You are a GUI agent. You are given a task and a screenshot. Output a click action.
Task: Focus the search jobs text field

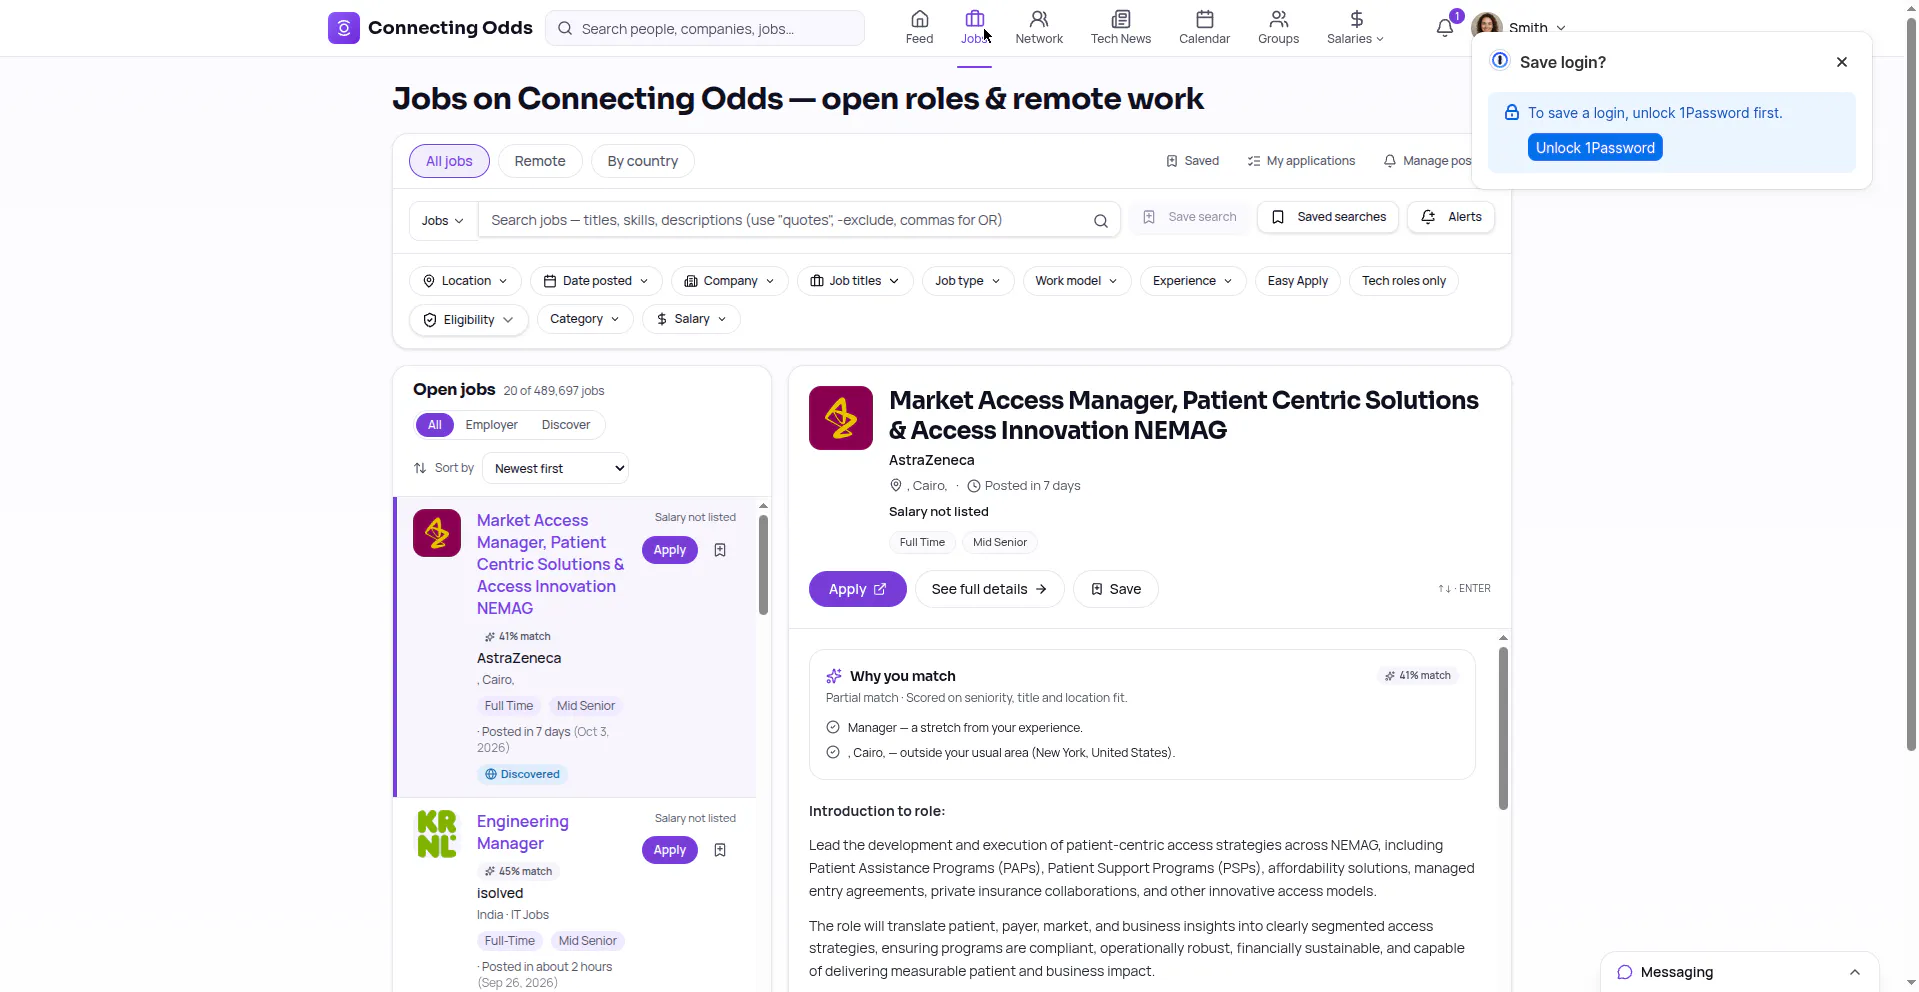coord(785,220)
